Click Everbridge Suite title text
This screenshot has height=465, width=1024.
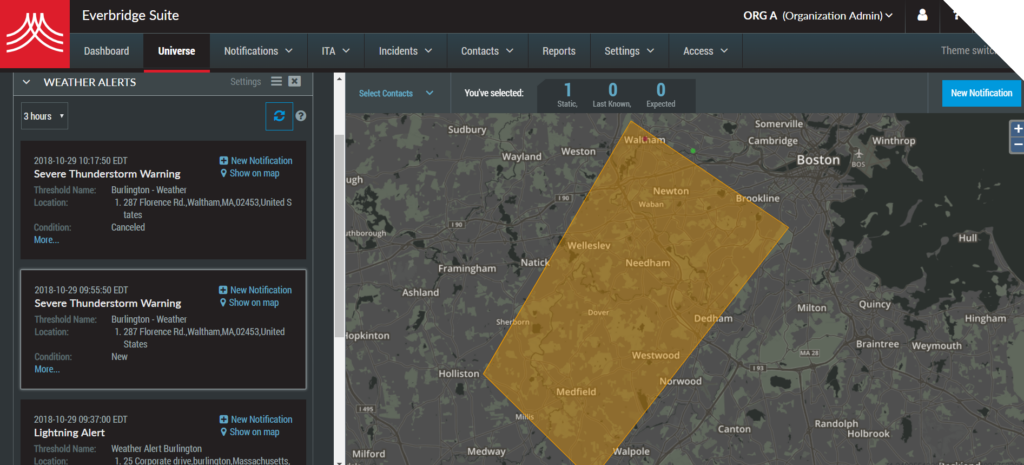click(x=131, y=16)
